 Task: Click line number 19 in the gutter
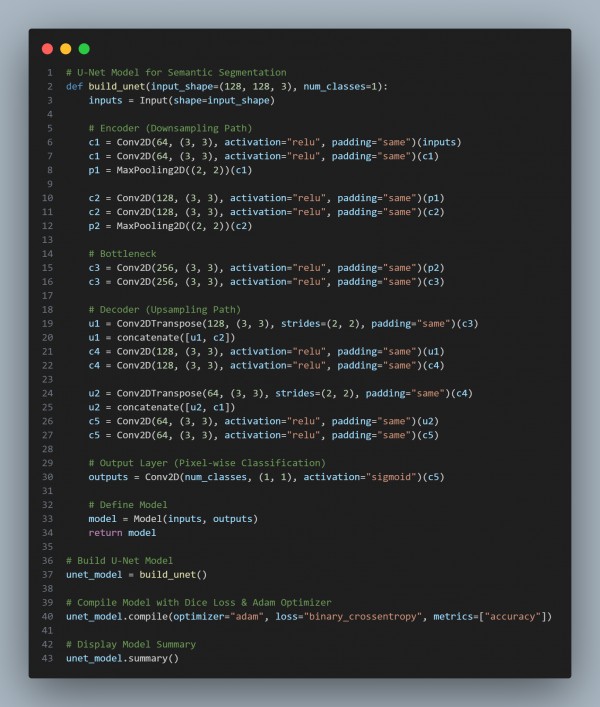pos(47,324)
